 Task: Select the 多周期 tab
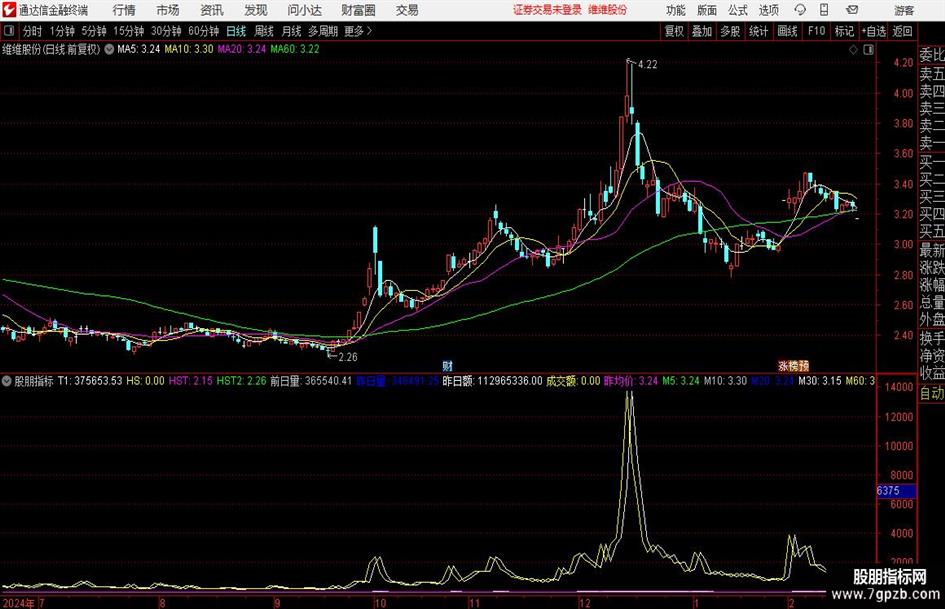click(x=323, y=31)
